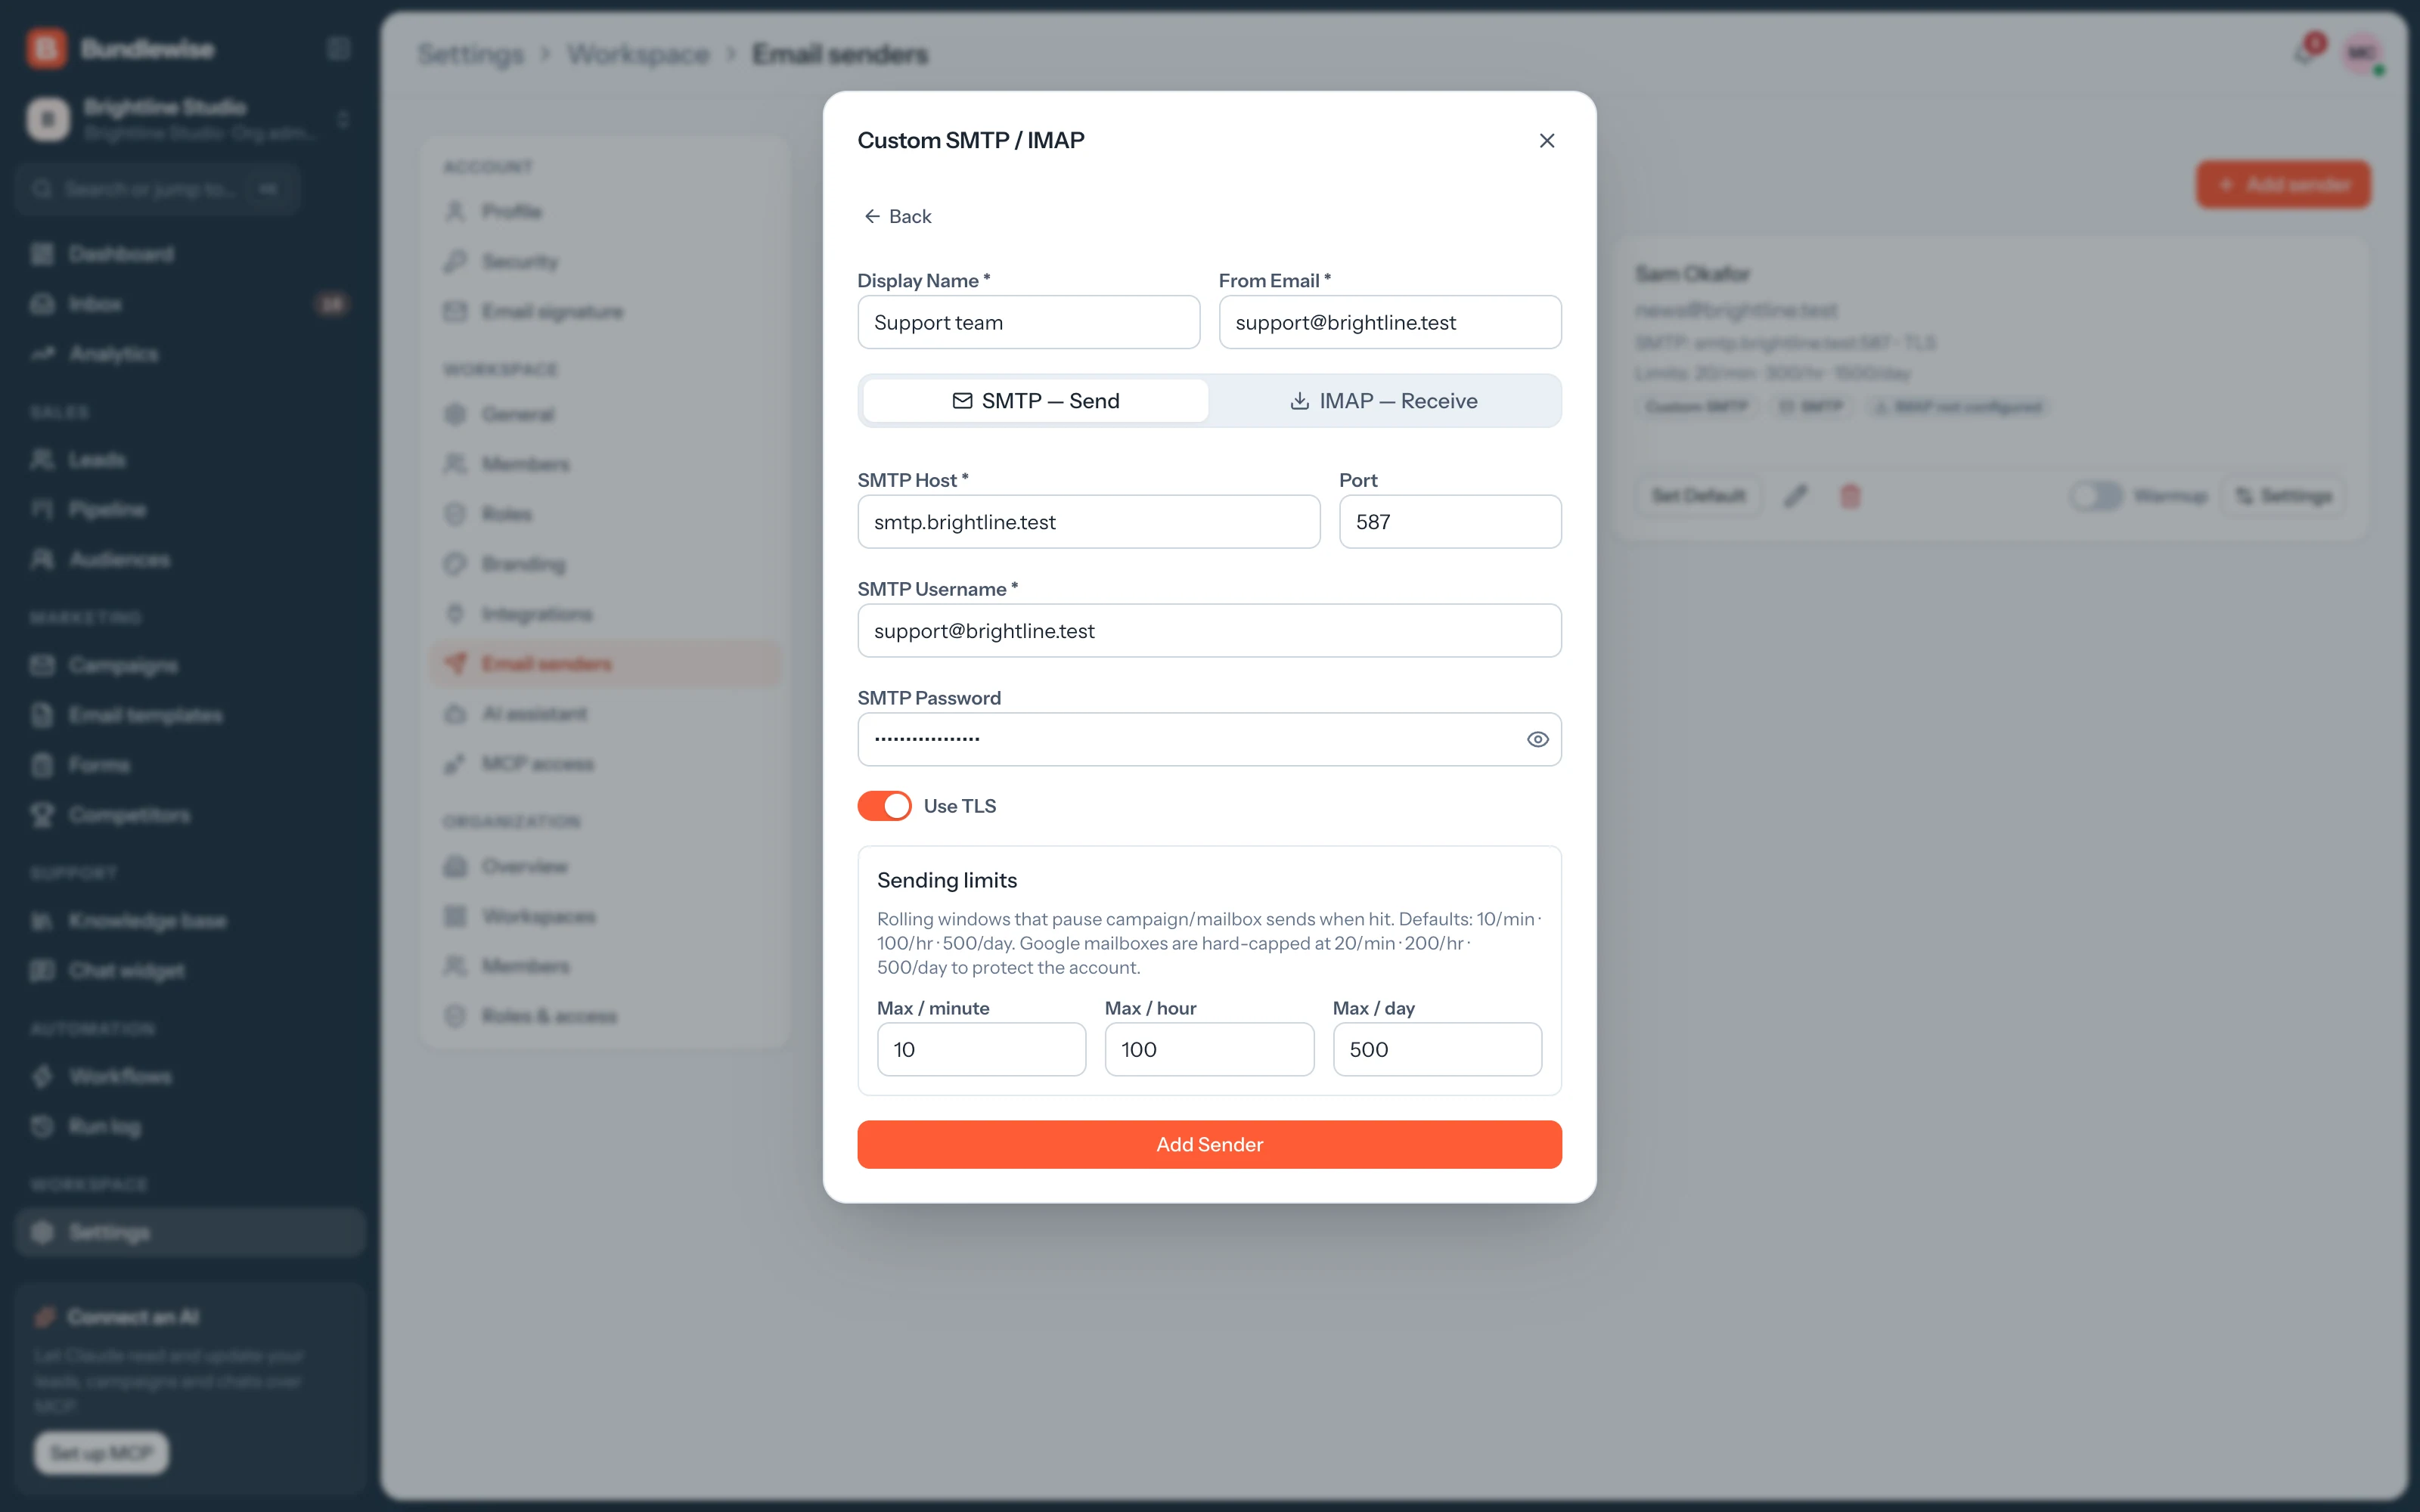Screen dimensions: 2420x1512
Task: Turn off the Use TLS toggle
Action: click(884, 806)
